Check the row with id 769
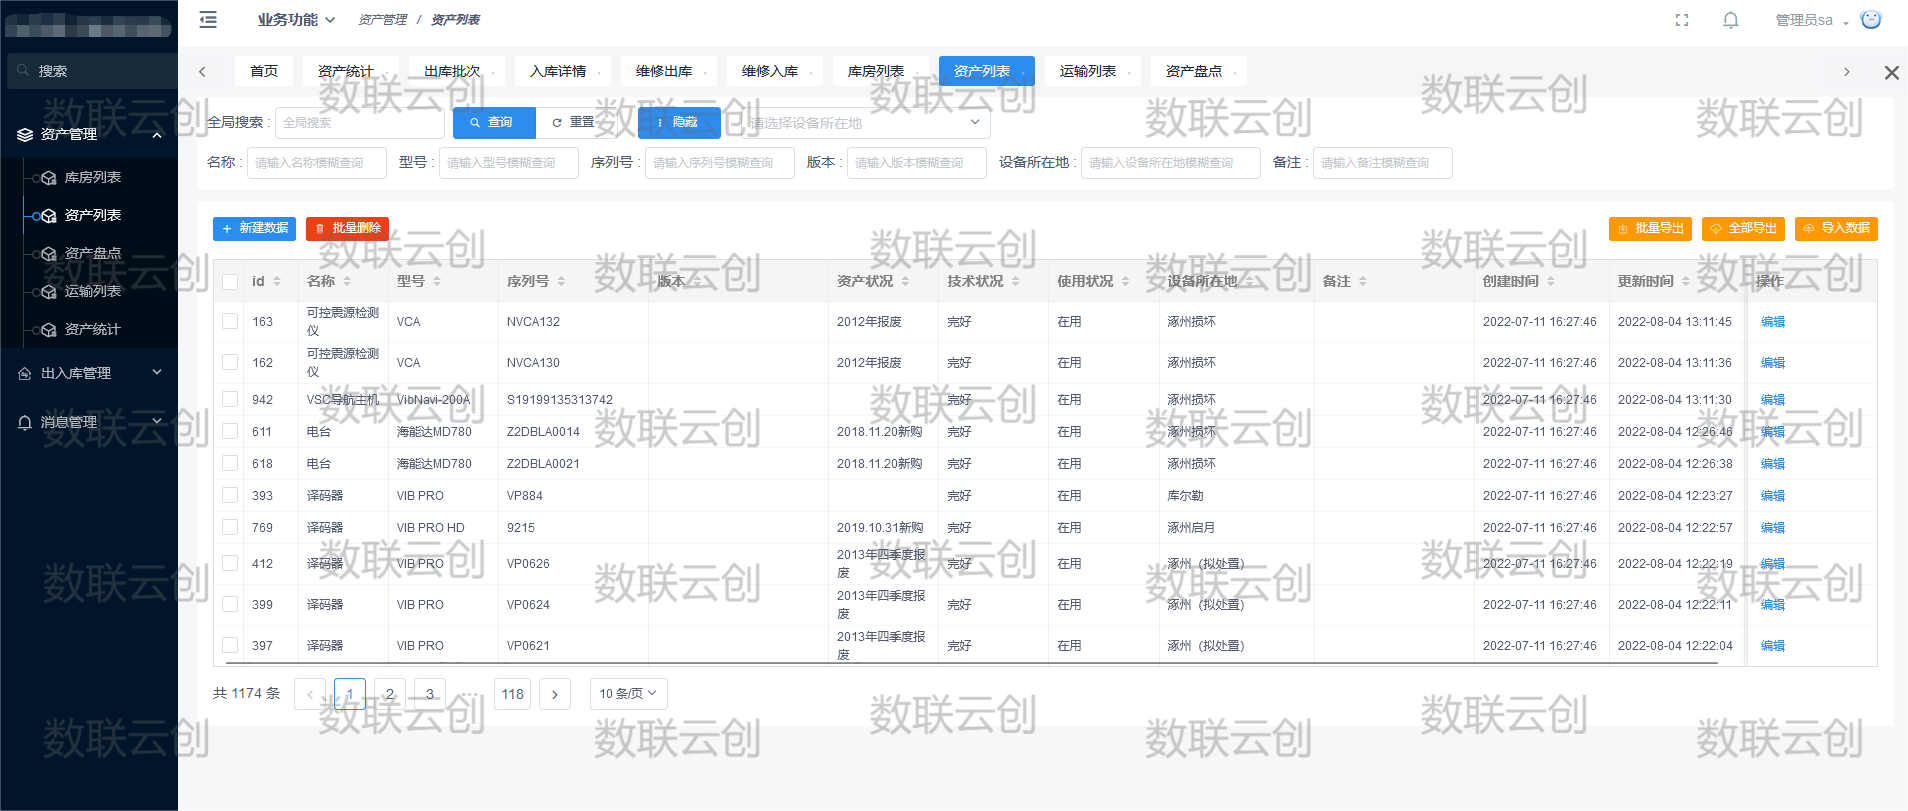Viewport: 1908px width, 811px height. (x=230, y=528)
